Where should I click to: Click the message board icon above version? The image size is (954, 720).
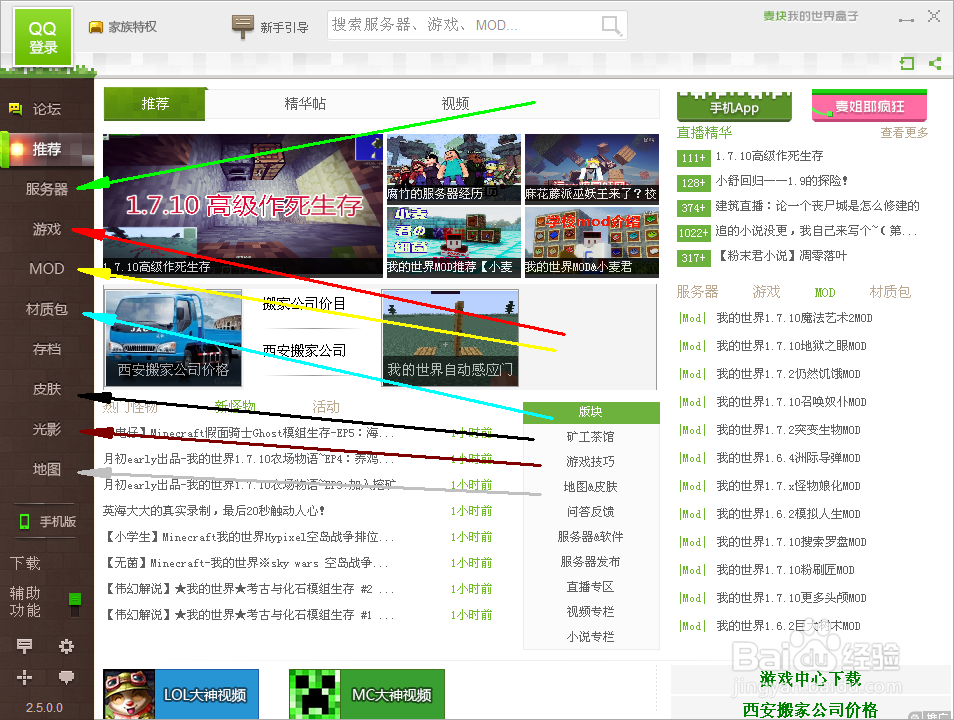(x=25, y=646)
